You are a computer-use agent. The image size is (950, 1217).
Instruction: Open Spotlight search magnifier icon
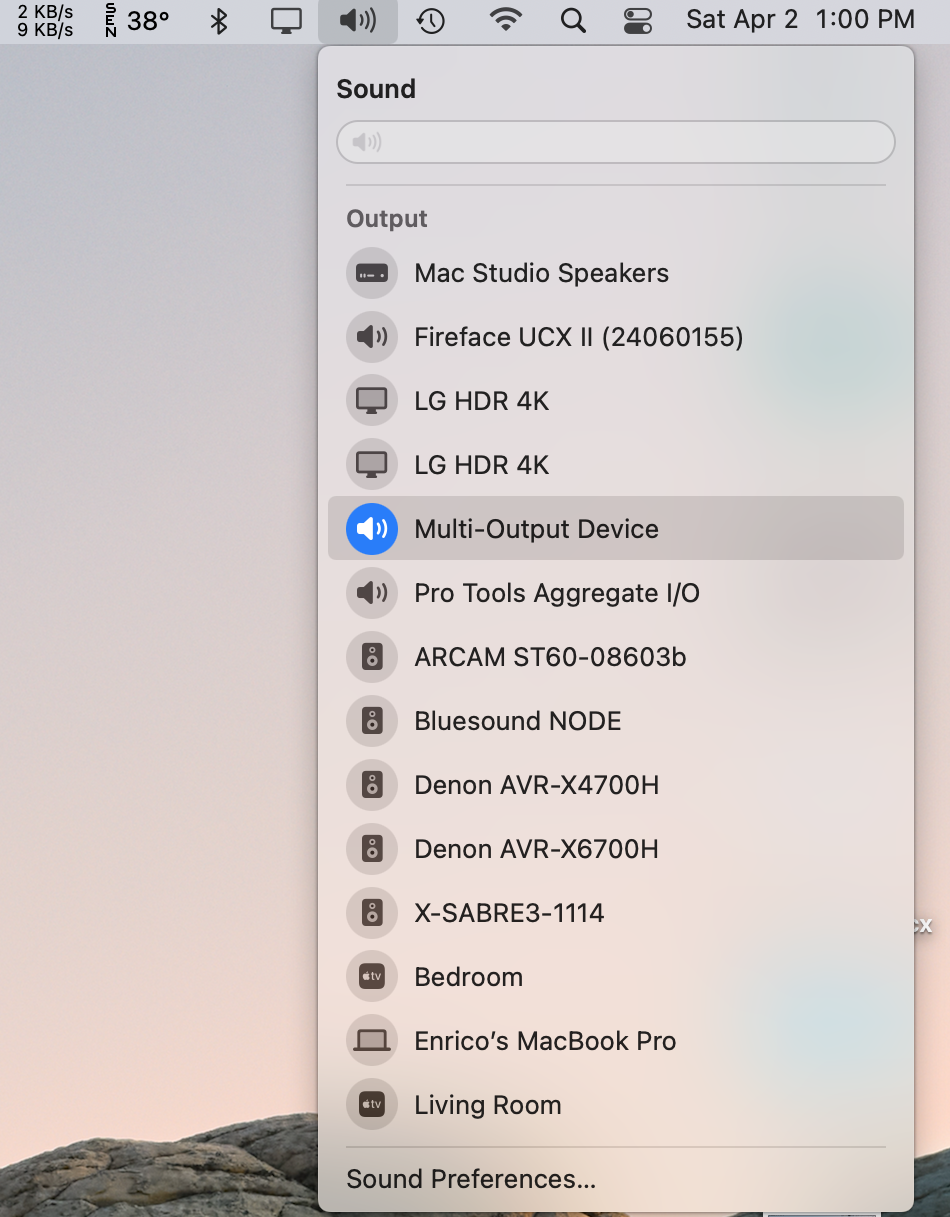pyautogui.click(x=572, y=20)
